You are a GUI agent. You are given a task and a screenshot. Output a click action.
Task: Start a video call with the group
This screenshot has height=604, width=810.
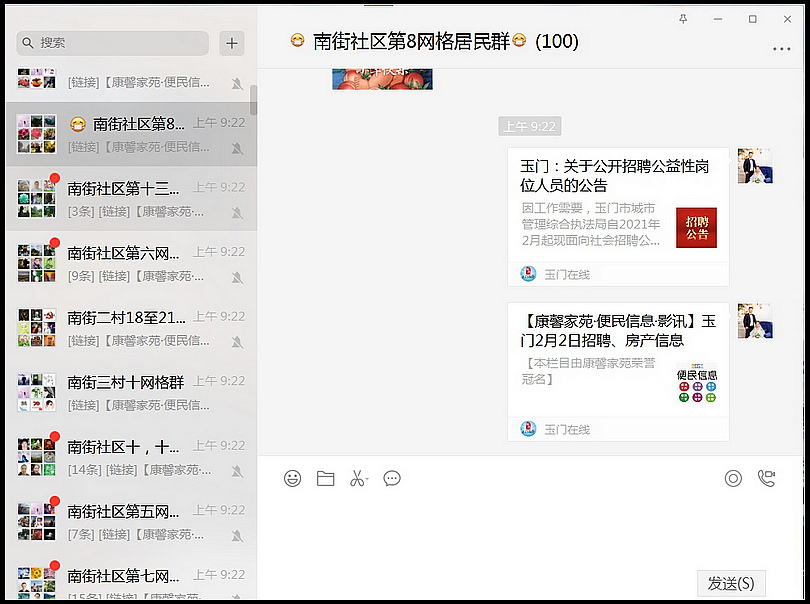pyautogui.click(x=765, y=479)
